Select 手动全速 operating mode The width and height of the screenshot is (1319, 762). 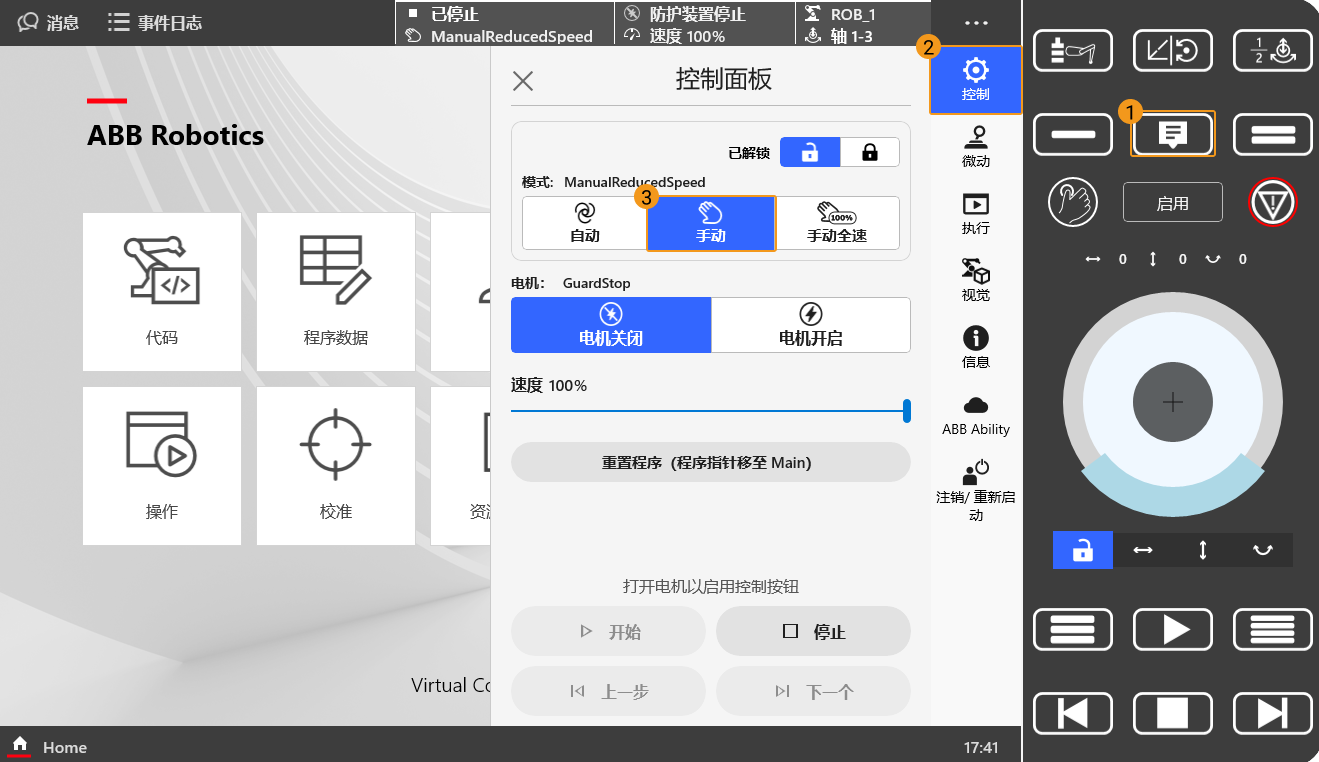(838, 222)
